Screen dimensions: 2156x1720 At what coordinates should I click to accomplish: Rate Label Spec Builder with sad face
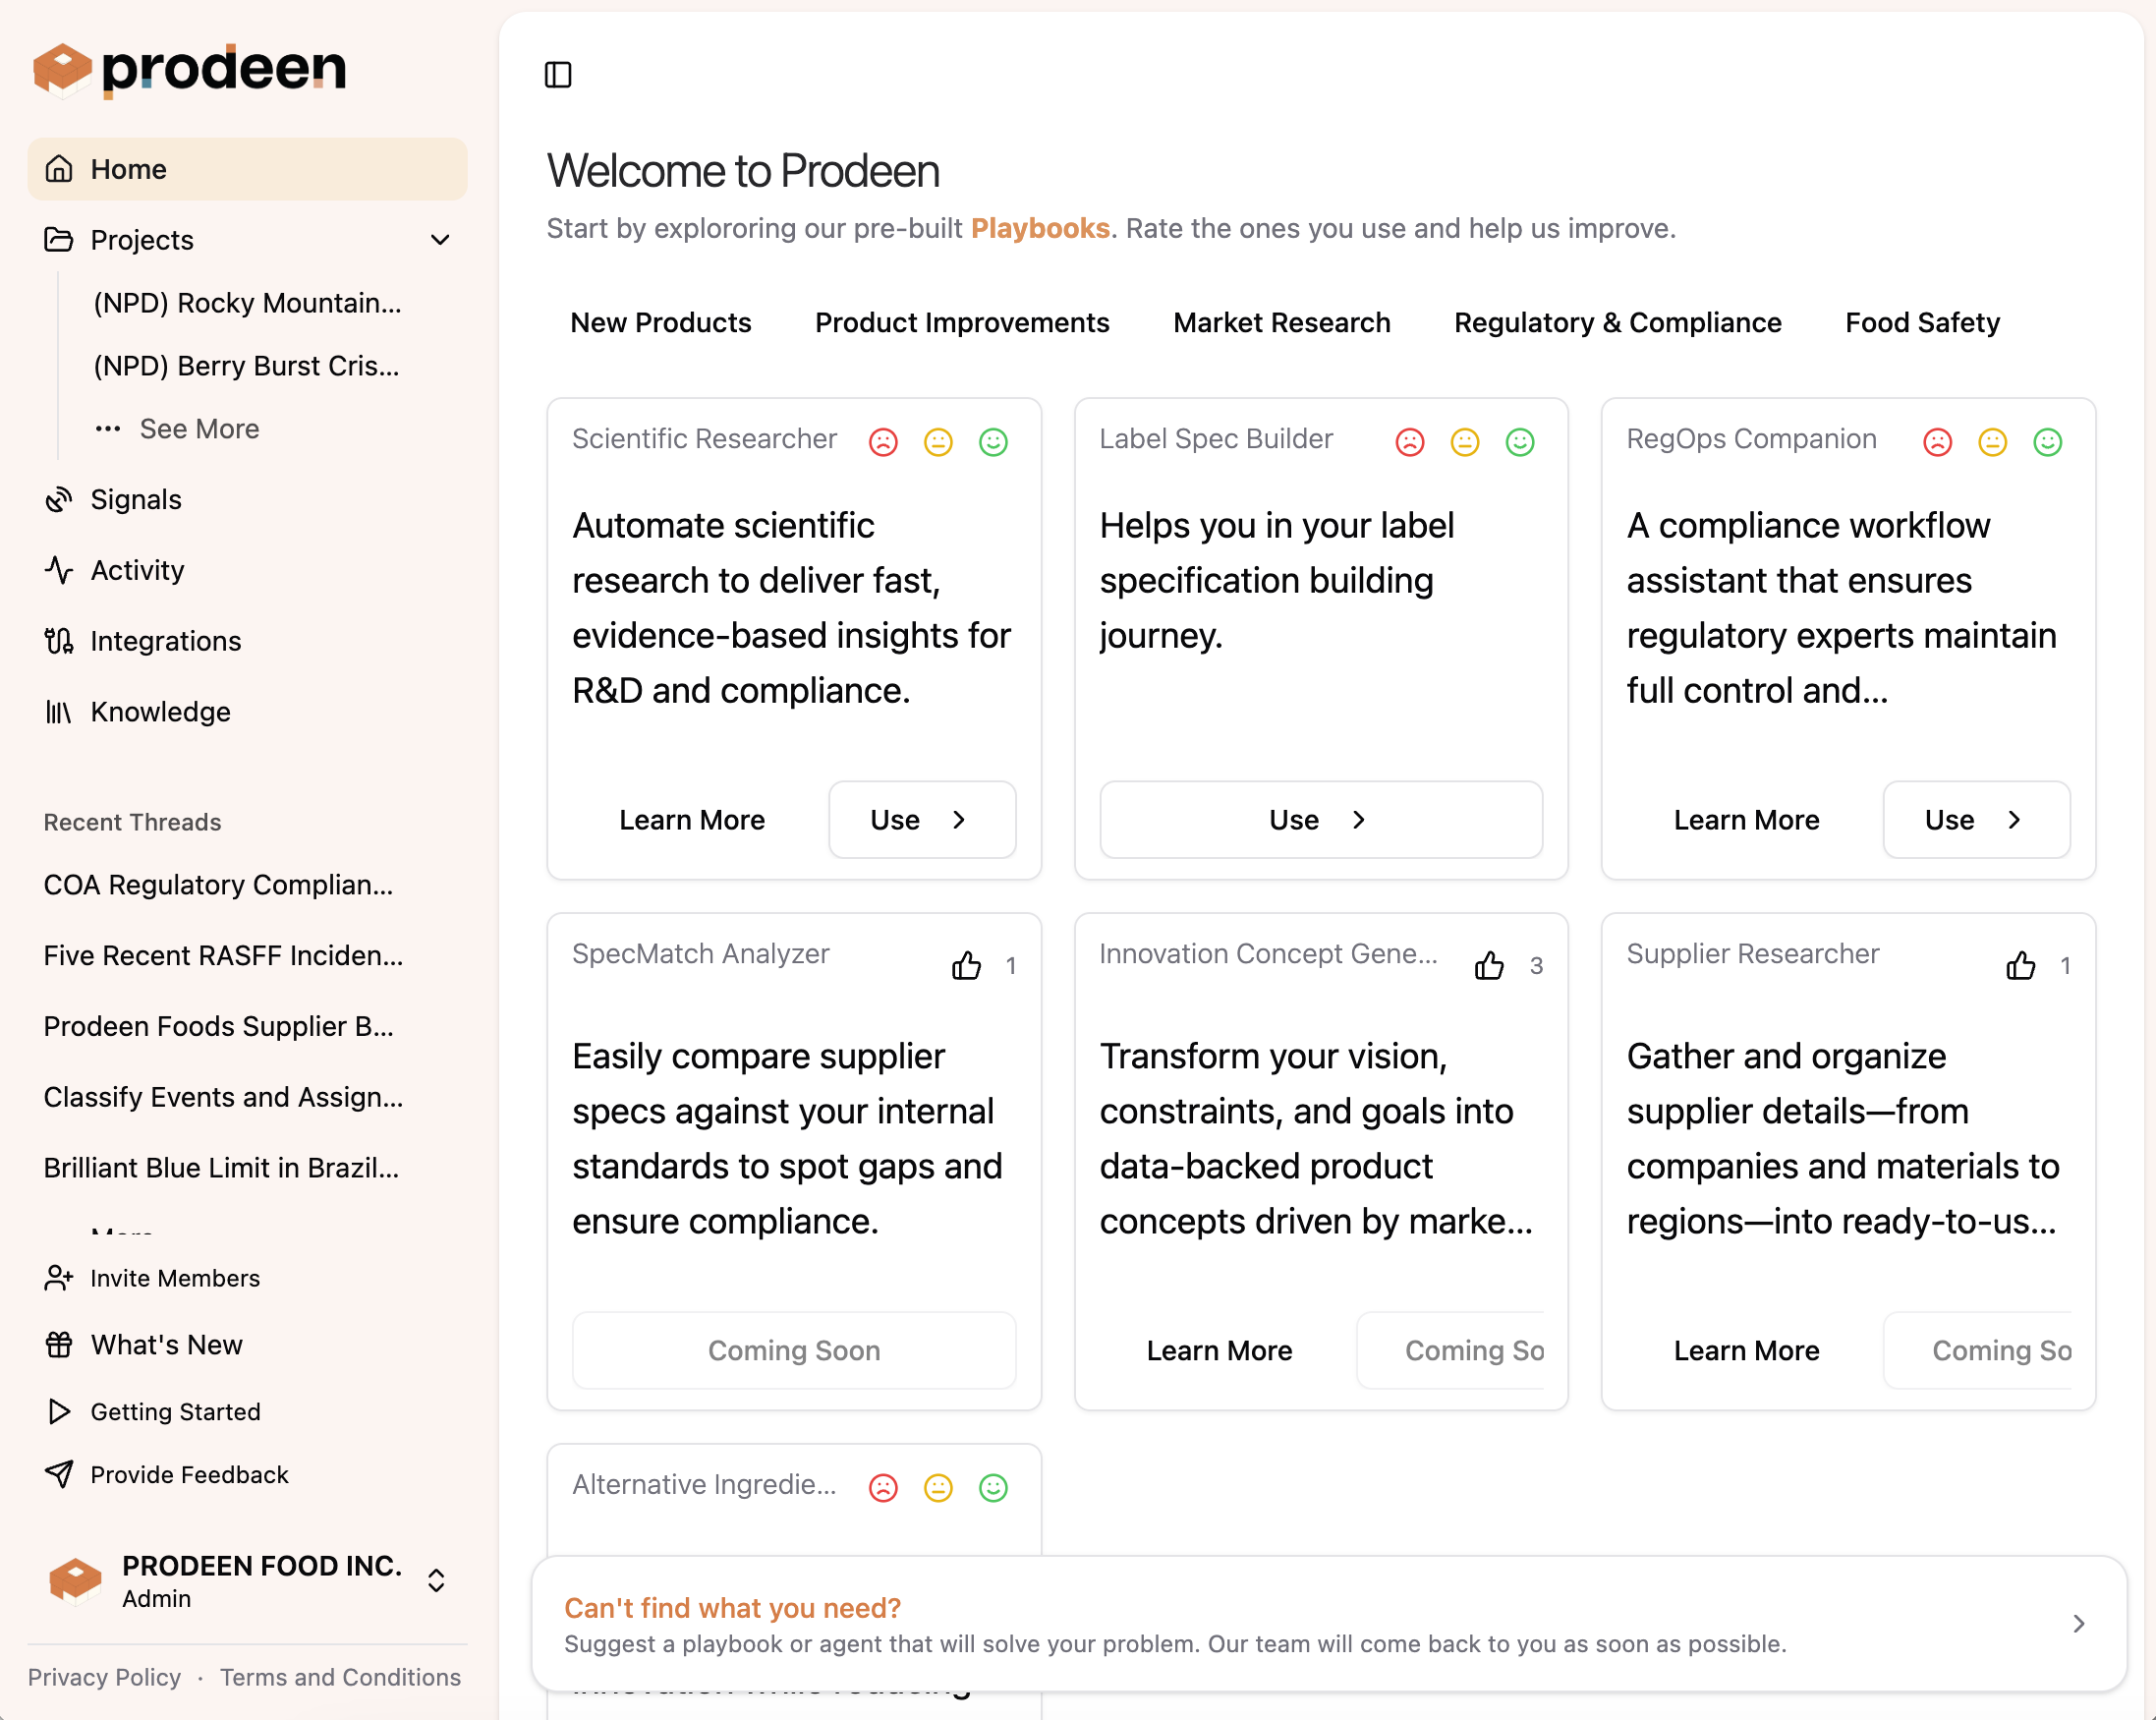tap(1410, 442)
